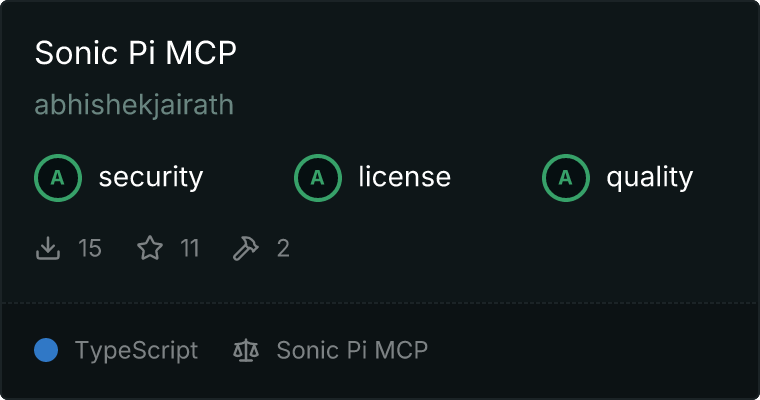Viewport: 760px width, 400px height.
Task: Open the abhishekjairath author link
Action: pyautogui.click(x=134, y=105)
